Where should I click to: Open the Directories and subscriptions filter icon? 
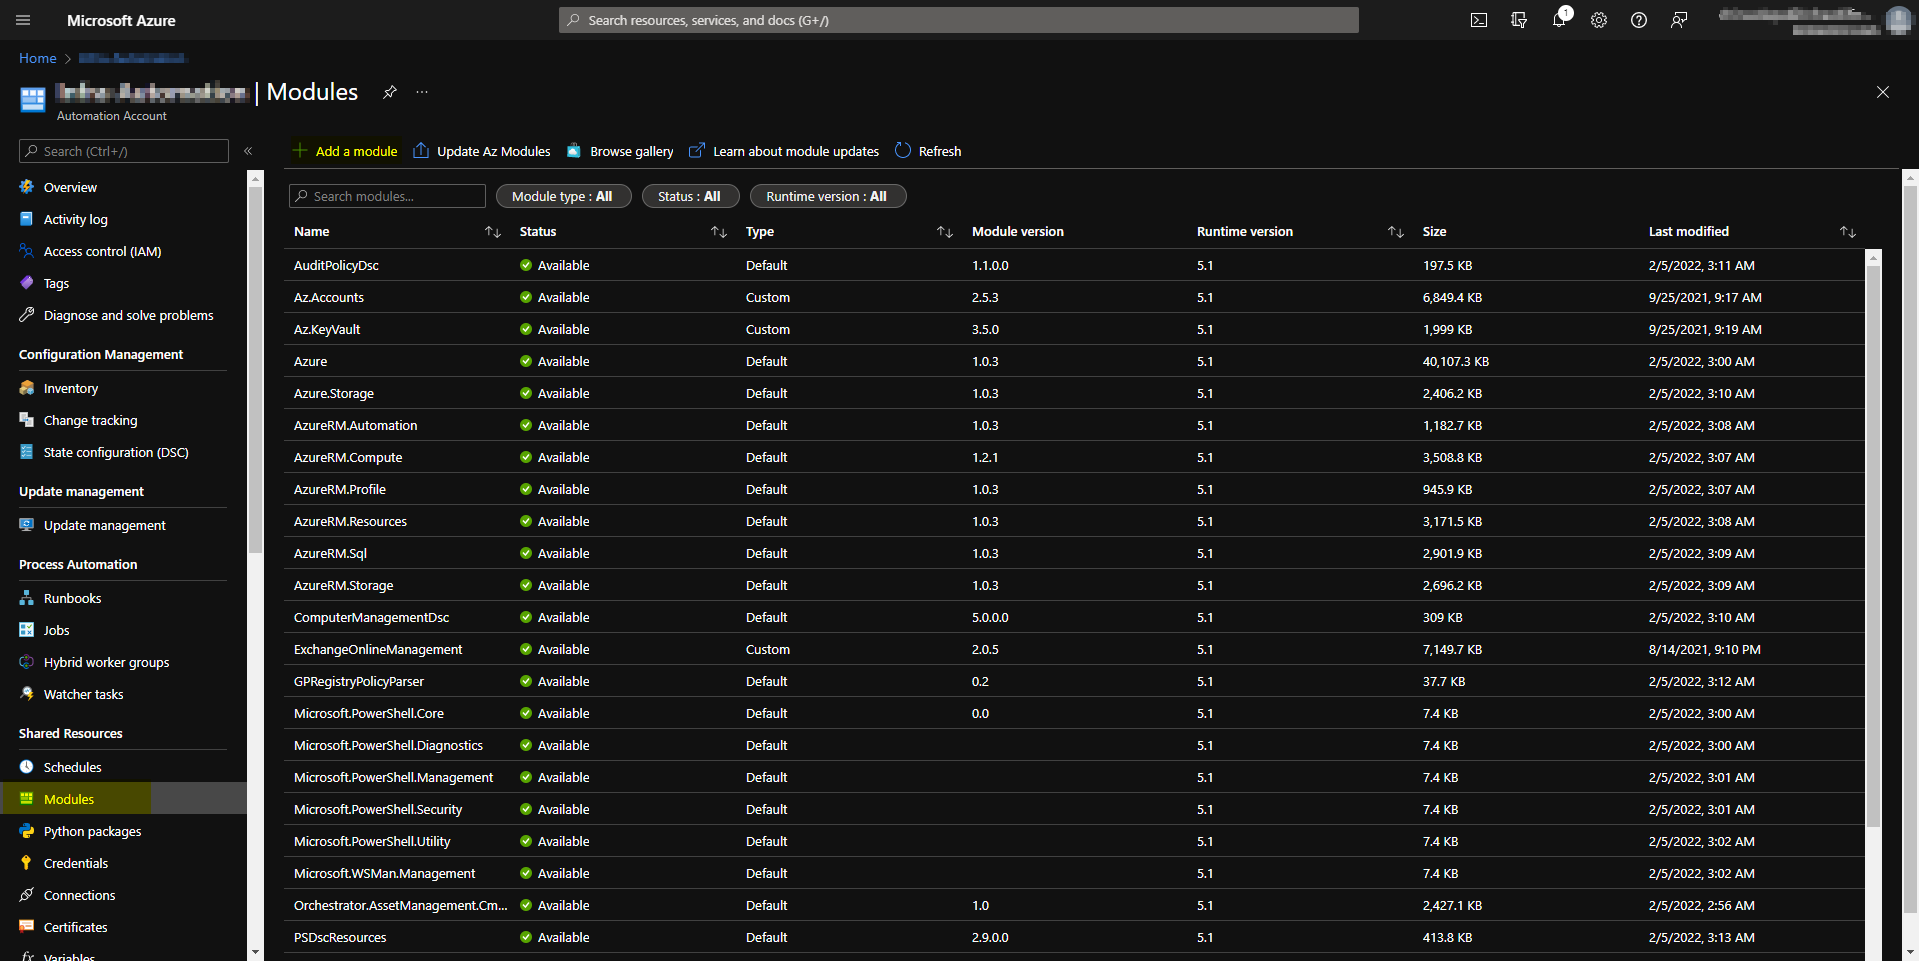(x=1519, y=20)
